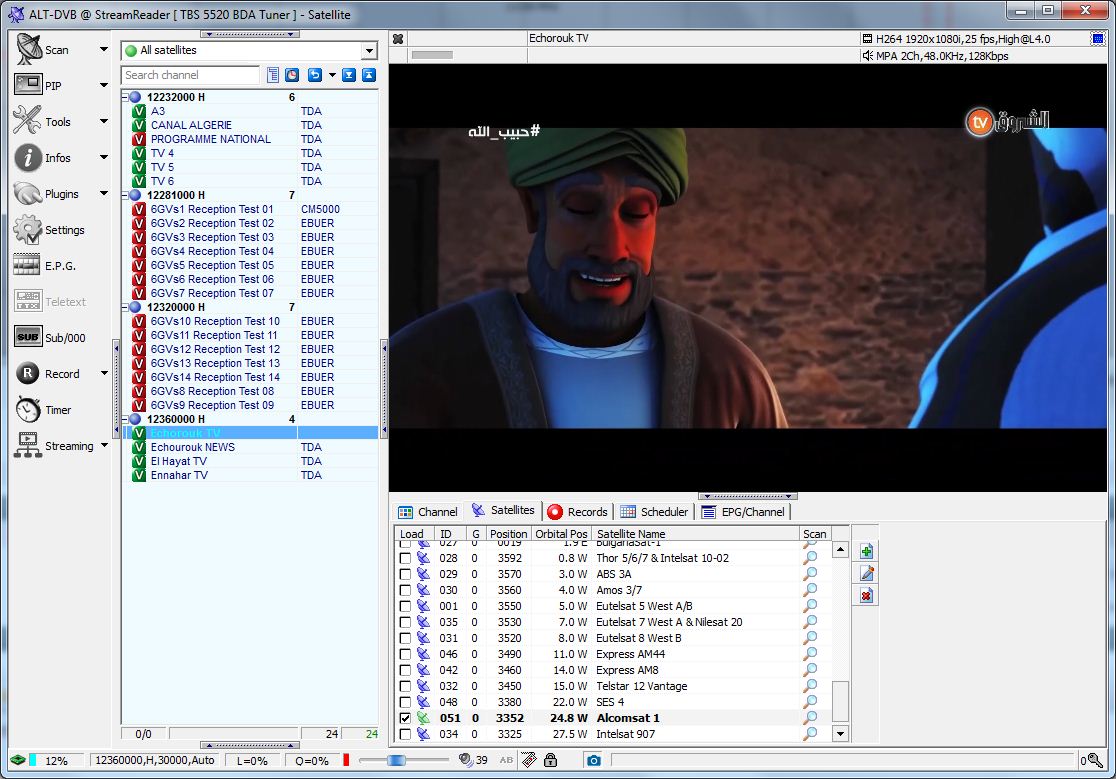
Task: Select the CANAL ALGERIE channel
Action: (191, 125)
